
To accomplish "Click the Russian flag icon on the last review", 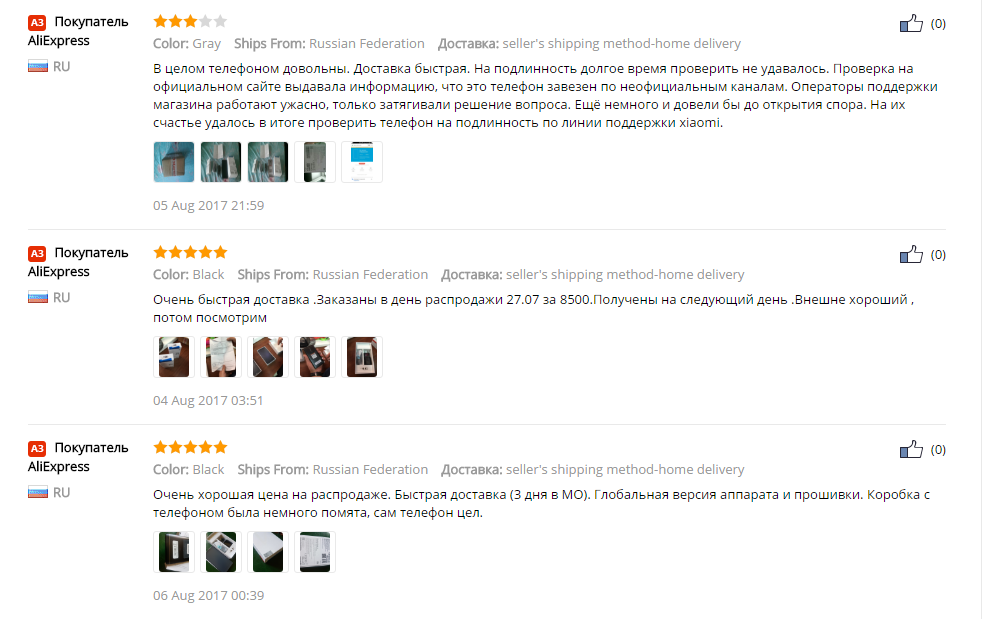I will [38, 492].
